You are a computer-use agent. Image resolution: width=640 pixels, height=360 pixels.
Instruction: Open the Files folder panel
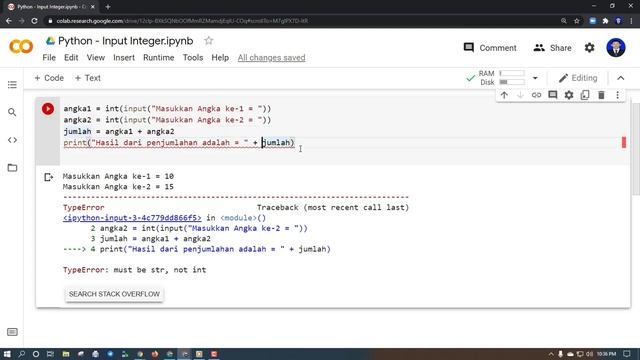coord(12,168)
